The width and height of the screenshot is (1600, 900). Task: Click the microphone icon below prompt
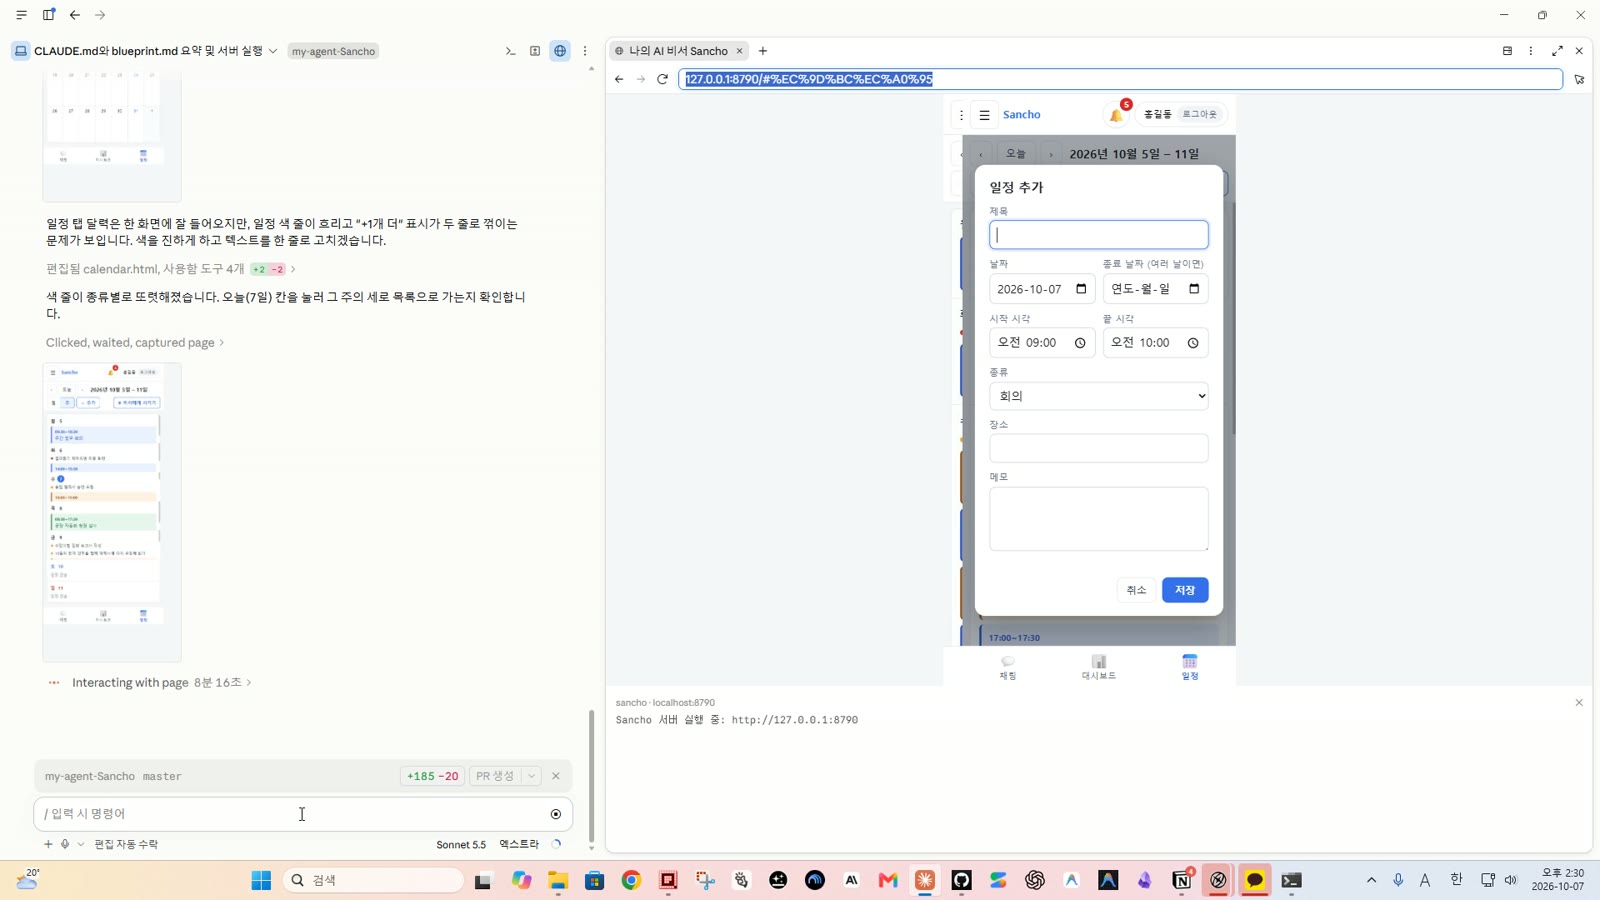point(65,844)
